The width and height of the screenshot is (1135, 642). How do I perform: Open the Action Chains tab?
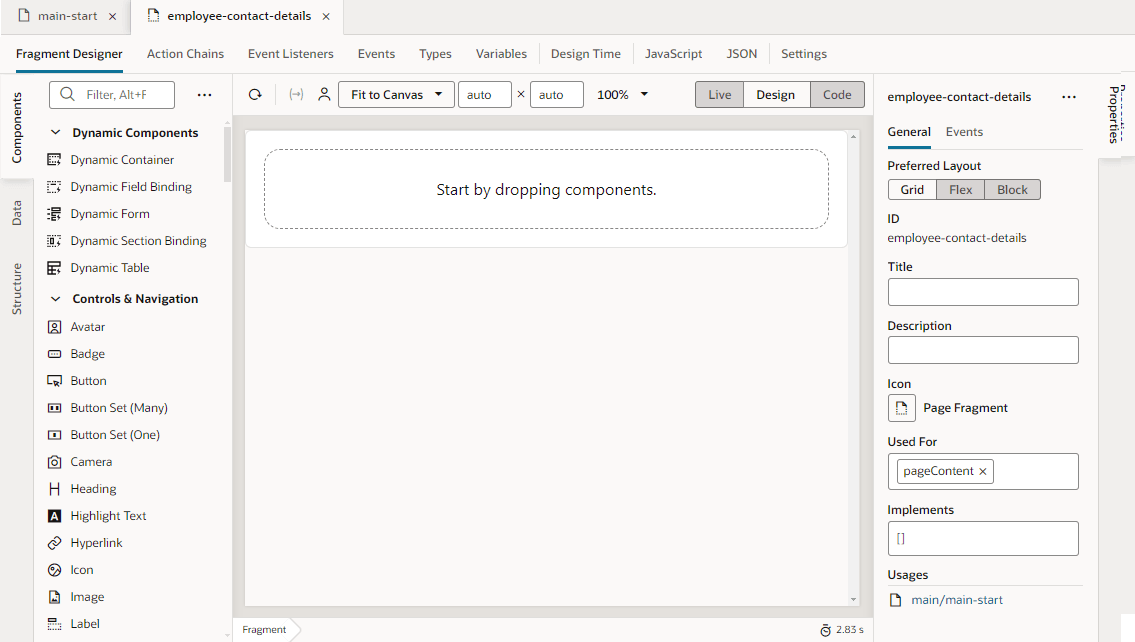click(x=185, y=54)
